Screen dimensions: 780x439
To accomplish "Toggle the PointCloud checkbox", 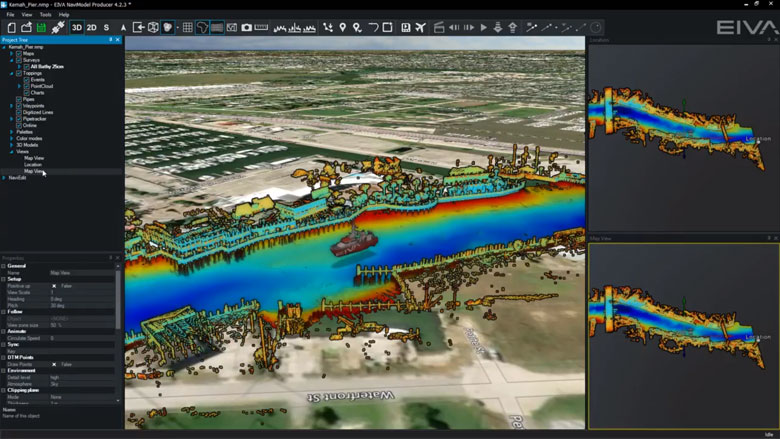I will (x=26, y=86).
